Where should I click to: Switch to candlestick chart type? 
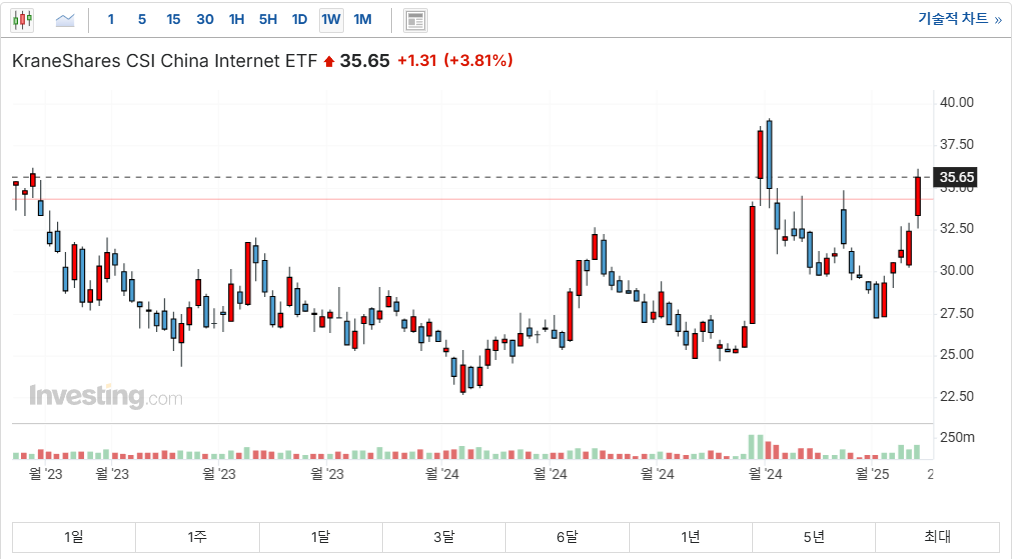click(x=22, y=20)
